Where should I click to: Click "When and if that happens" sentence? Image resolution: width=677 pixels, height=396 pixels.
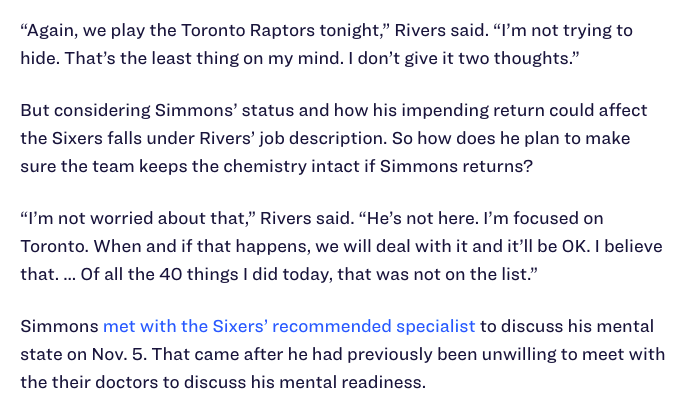tap(341, 247)
